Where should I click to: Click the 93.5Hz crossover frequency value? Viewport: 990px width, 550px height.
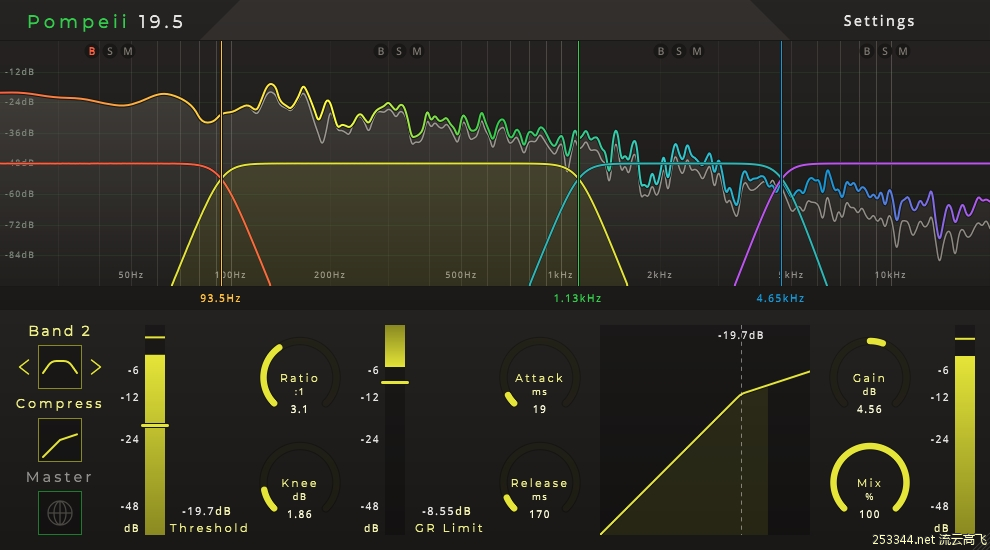pyautogui.click(x=220, y=298)
